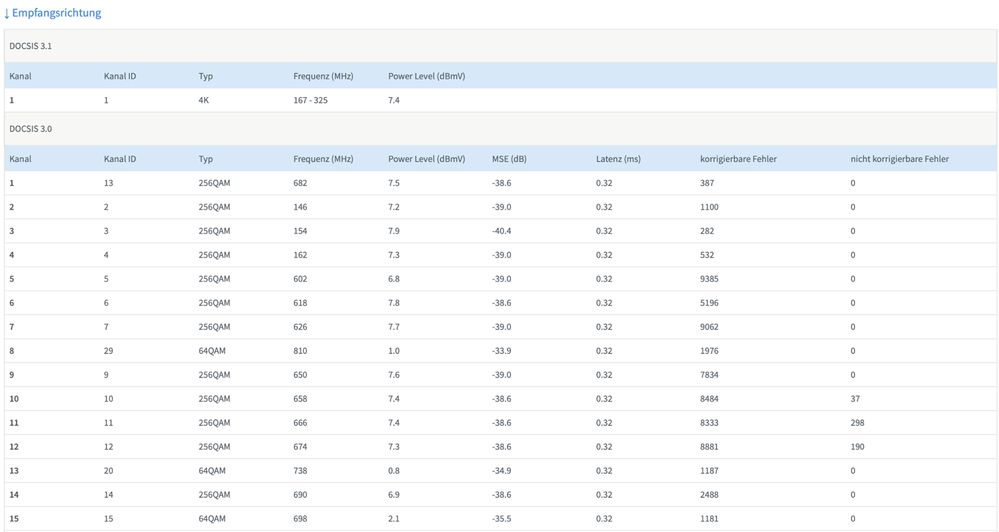
Task: Select the uncorrectable error value 190
Action: (x=857, y=447)
